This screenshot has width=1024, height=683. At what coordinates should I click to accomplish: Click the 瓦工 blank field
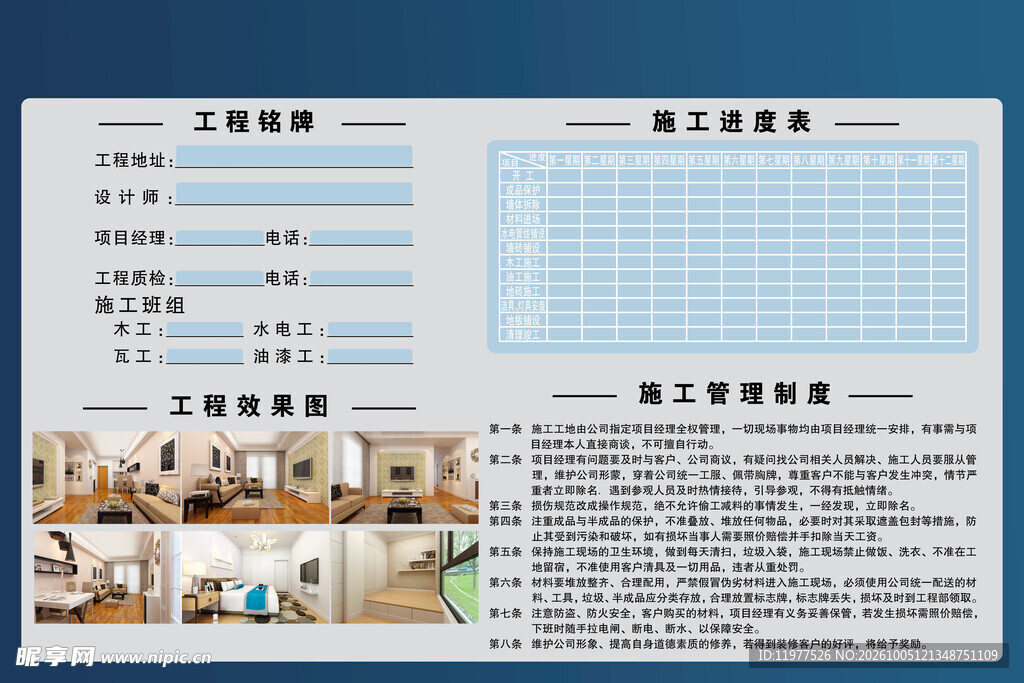204,357
